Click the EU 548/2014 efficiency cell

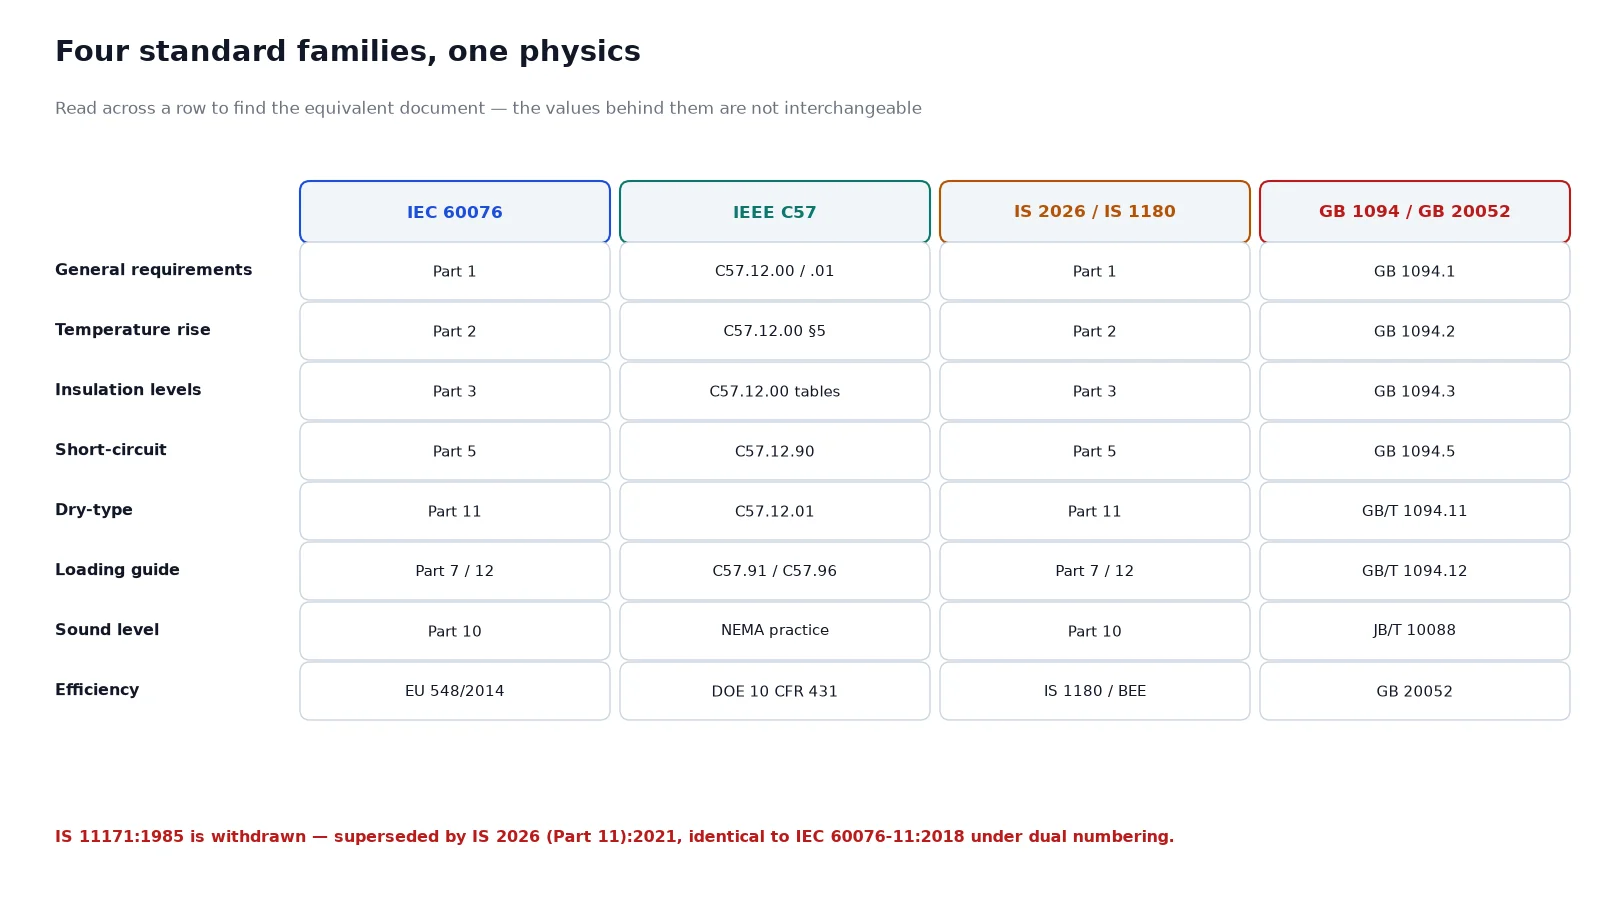(x=455, y=691)
